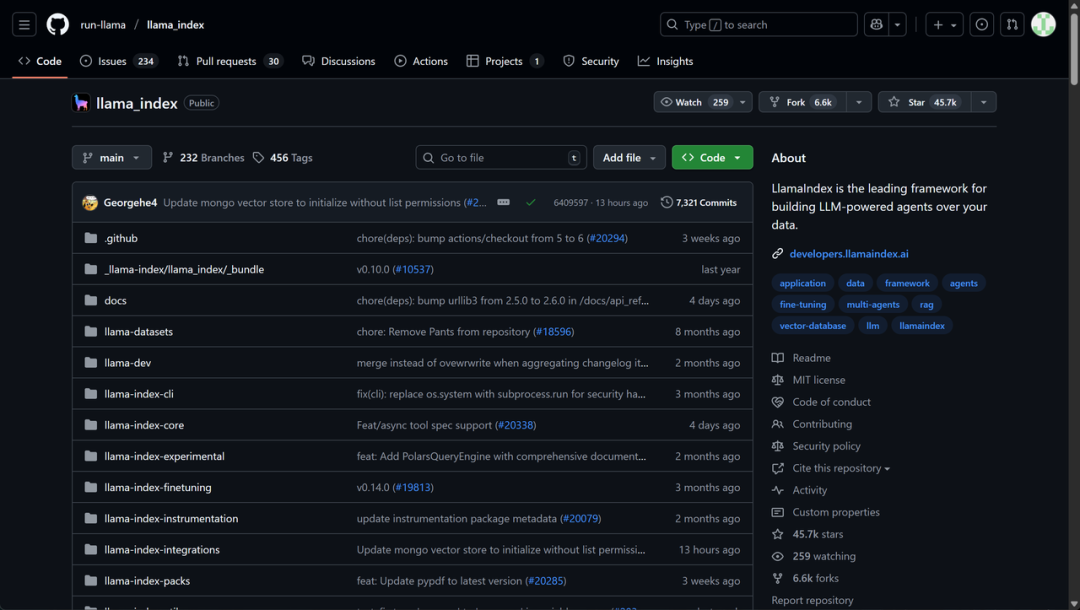This screenshot has width=1080, height=610.
Task: Open Copilot options dropdown arrow in header
Action: click(897, 25)
